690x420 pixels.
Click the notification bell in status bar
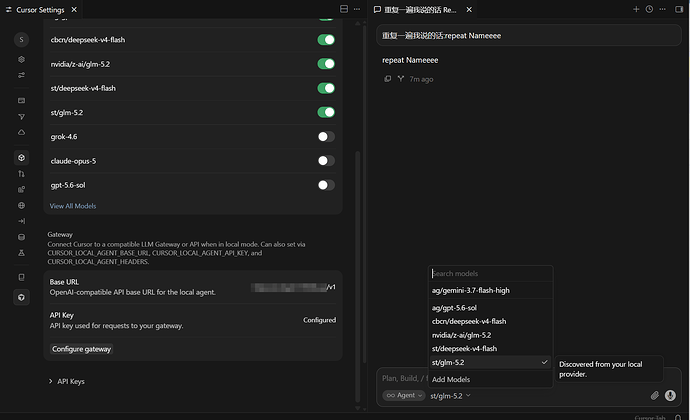678,417
